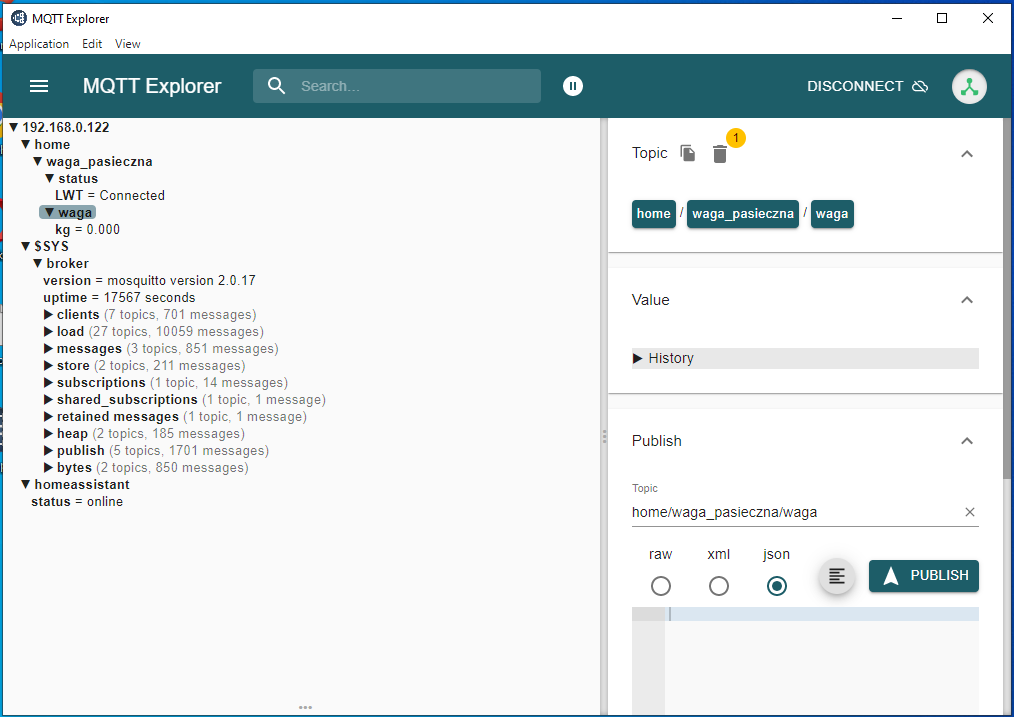Screen dimensions: 1014x717
Task: Expand the heap topic node
Action: tap(49, 434)
